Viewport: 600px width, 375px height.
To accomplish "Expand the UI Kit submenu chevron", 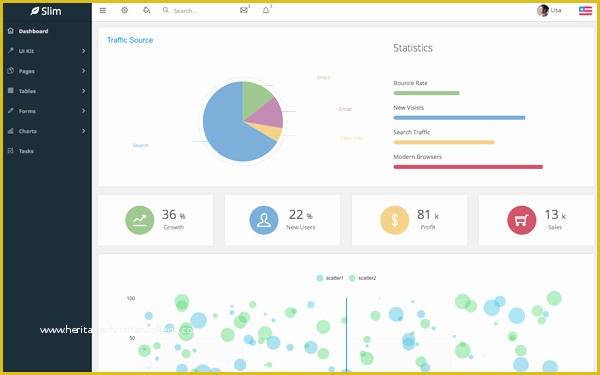I will click(x=83, y=51).
